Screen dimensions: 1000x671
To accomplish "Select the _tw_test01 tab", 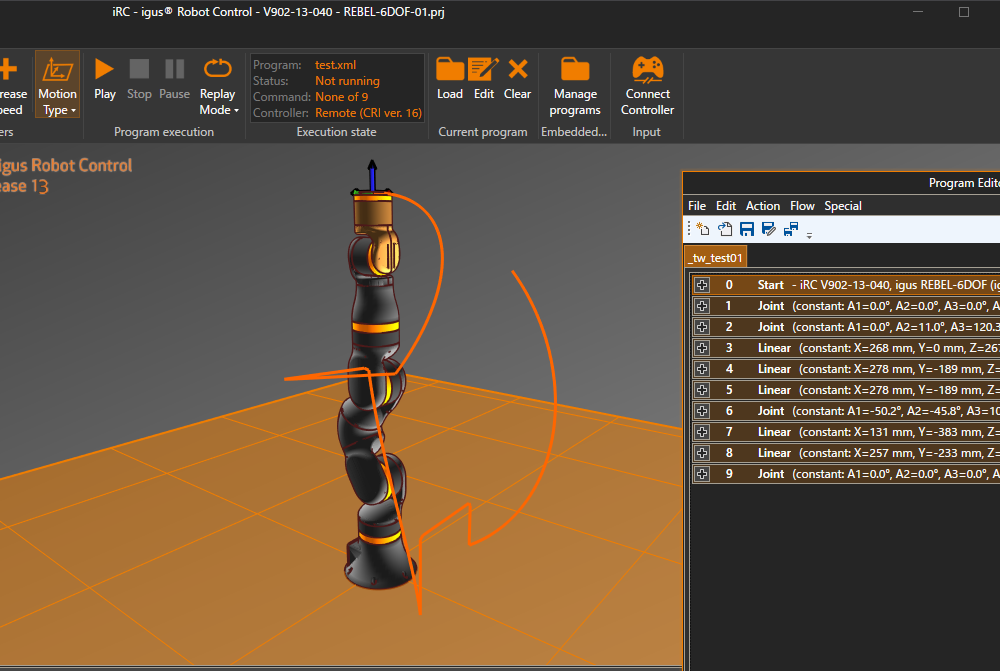I will [x=715, y=258].
